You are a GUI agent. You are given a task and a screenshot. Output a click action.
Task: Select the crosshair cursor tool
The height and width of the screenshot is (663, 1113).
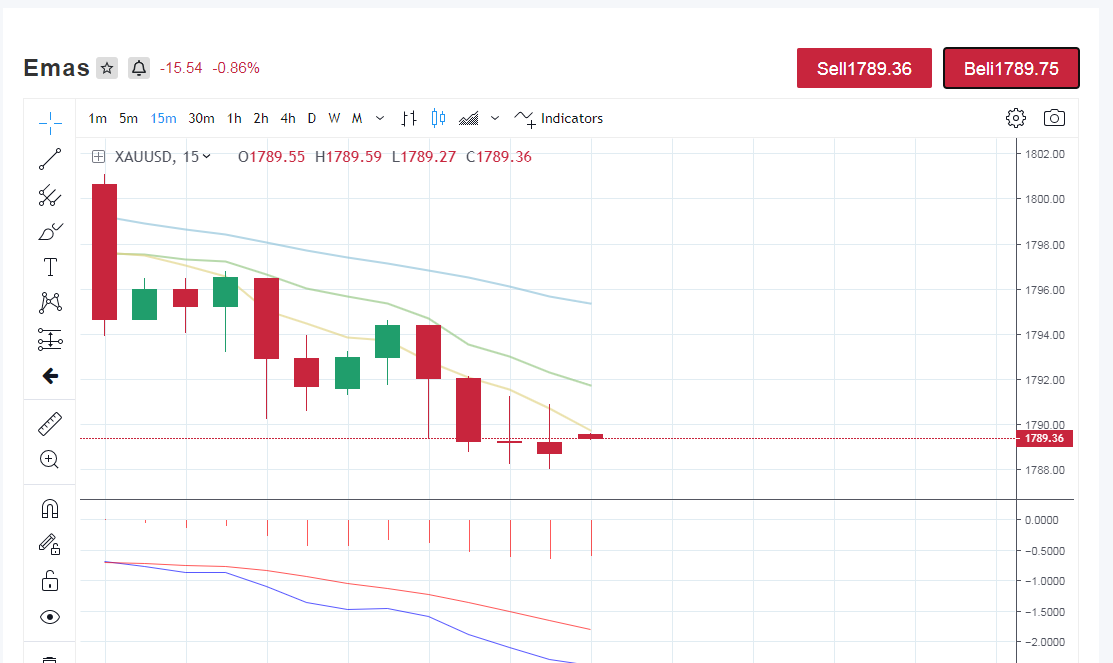click(50, 123)
